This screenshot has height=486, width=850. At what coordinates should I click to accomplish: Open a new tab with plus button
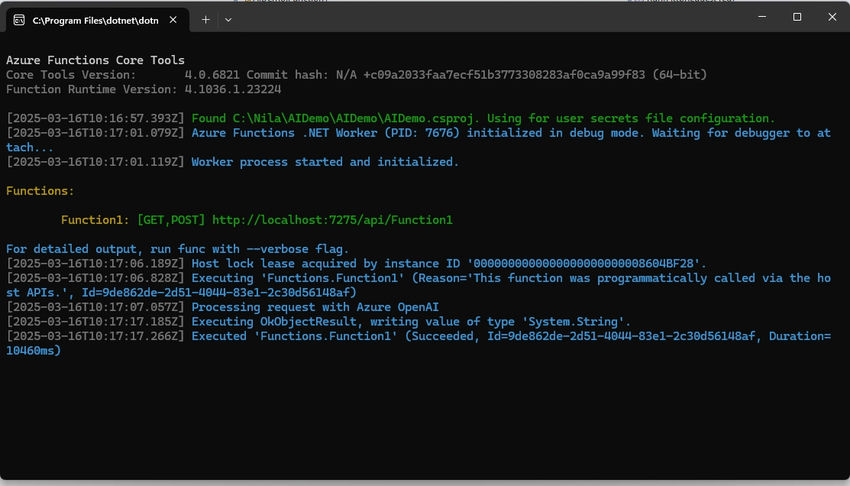tap(205, 20)
